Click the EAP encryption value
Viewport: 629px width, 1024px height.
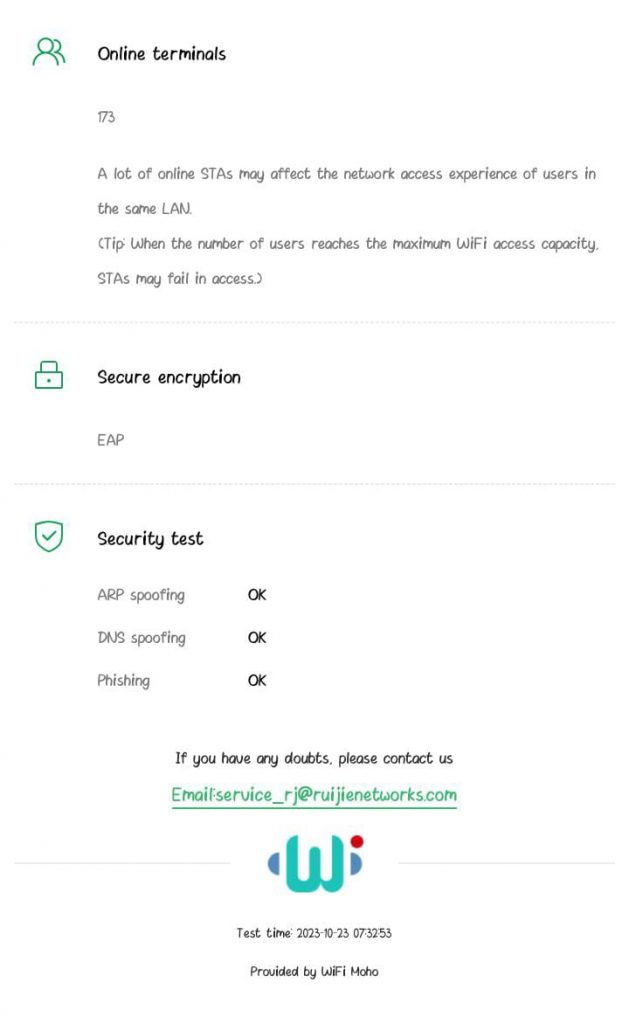(110, 440)
